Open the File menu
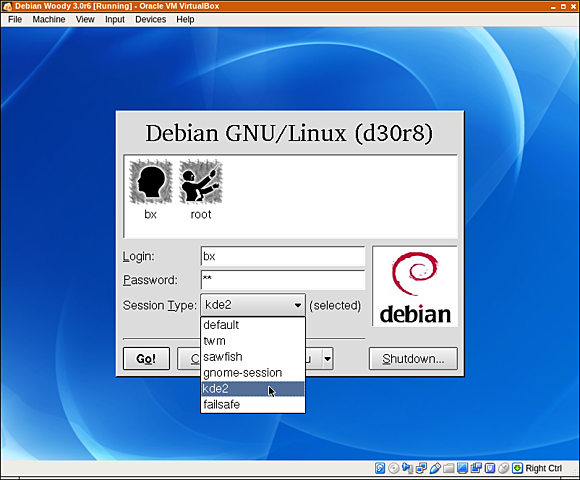Screen dimensions: 580x480 15,19
